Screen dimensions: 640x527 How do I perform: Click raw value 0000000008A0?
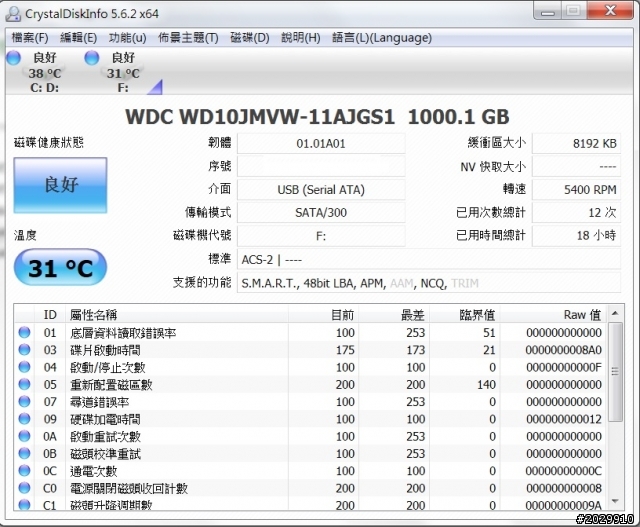[x=563, y=350]
